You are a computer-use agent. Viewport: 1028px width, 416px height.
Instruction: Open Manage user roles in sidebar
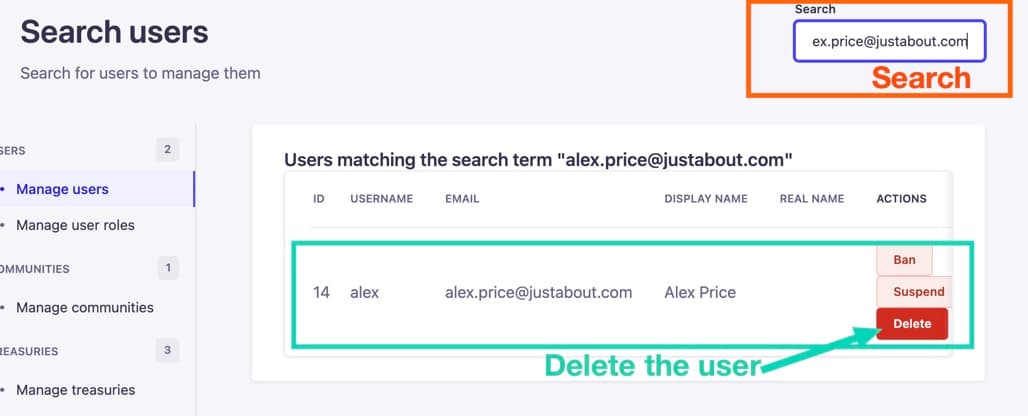[75, 225]
